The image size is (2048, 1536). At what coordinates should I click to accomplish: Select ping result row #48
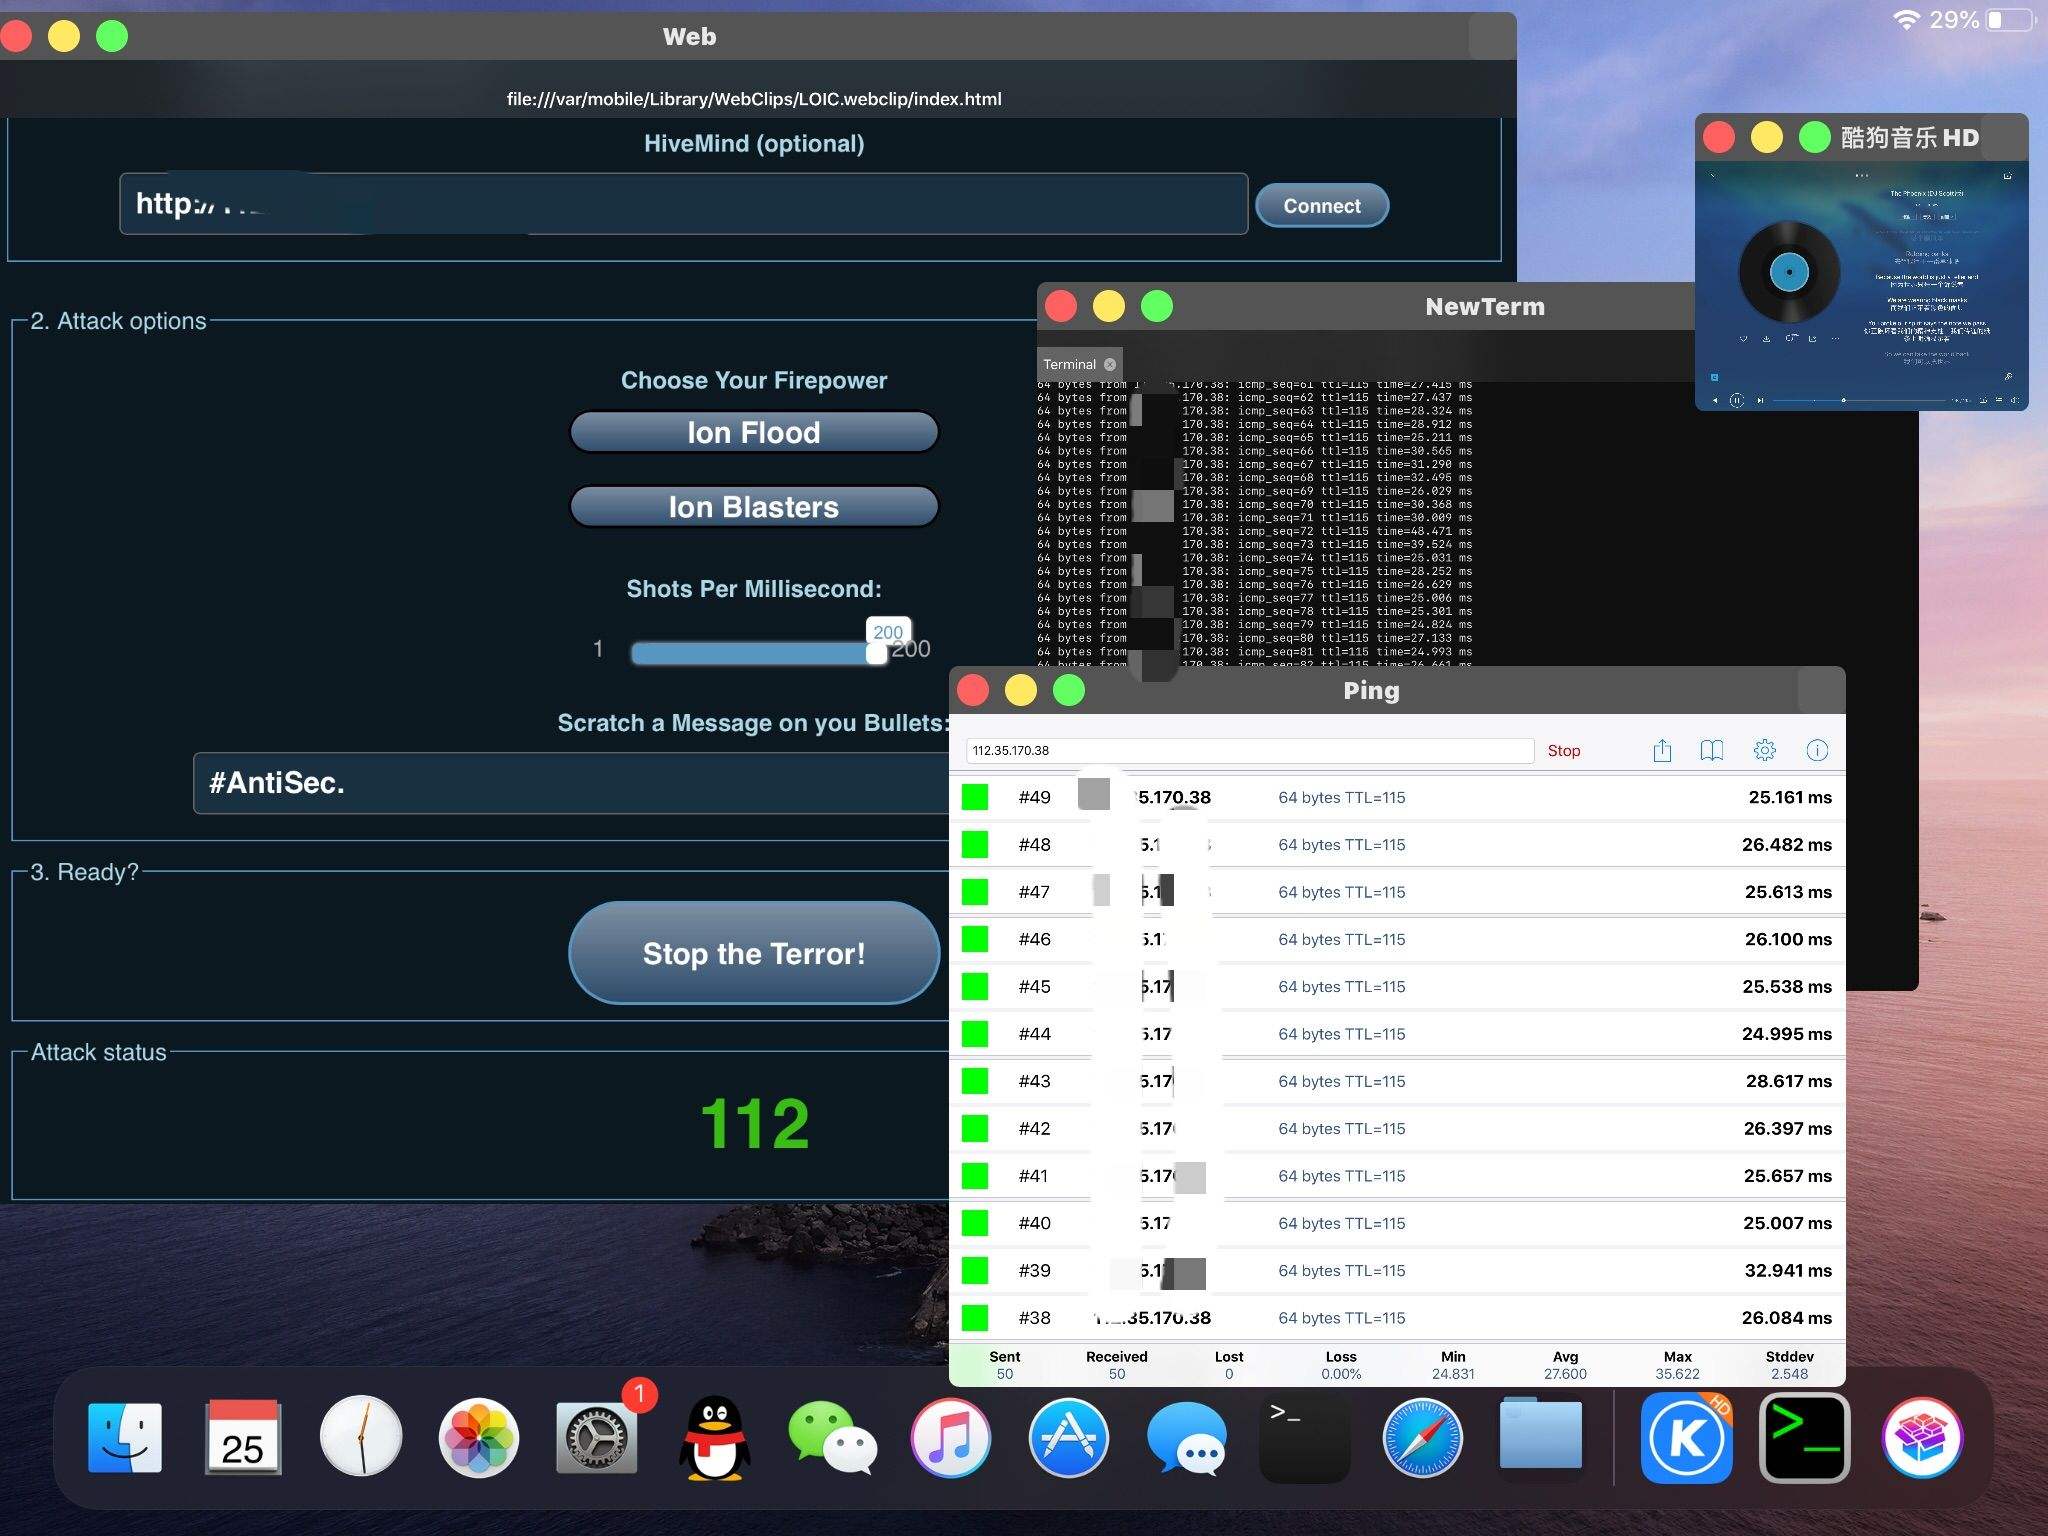click(x=1397, y=844)
